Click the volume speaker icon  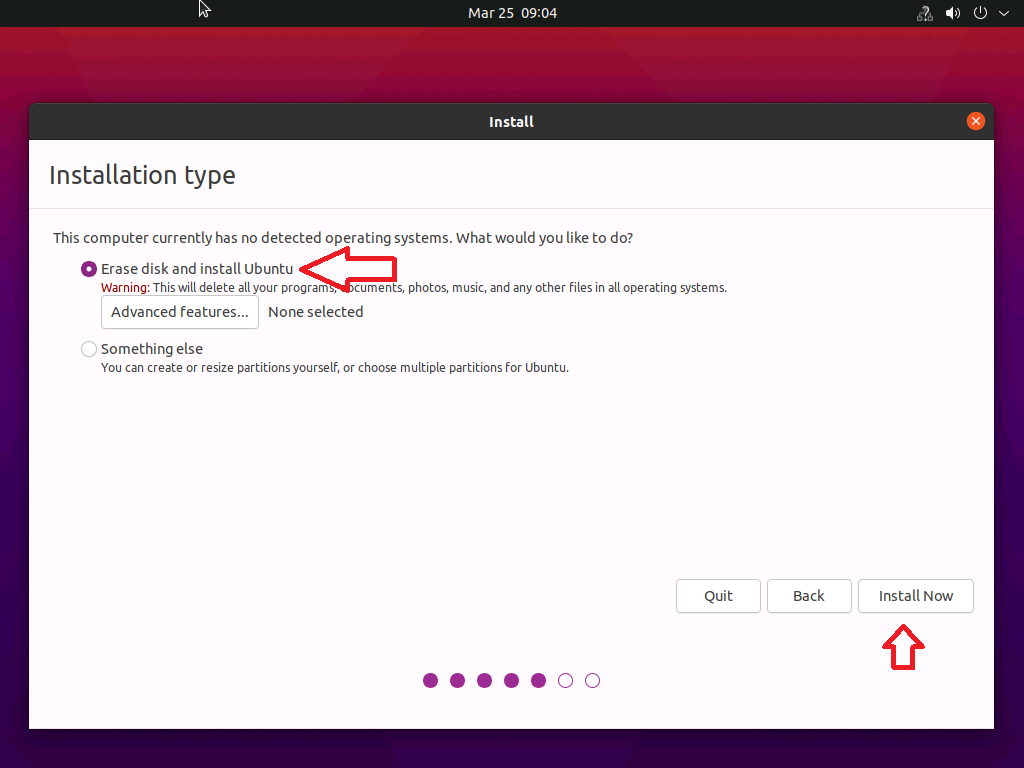click(953, 13)
